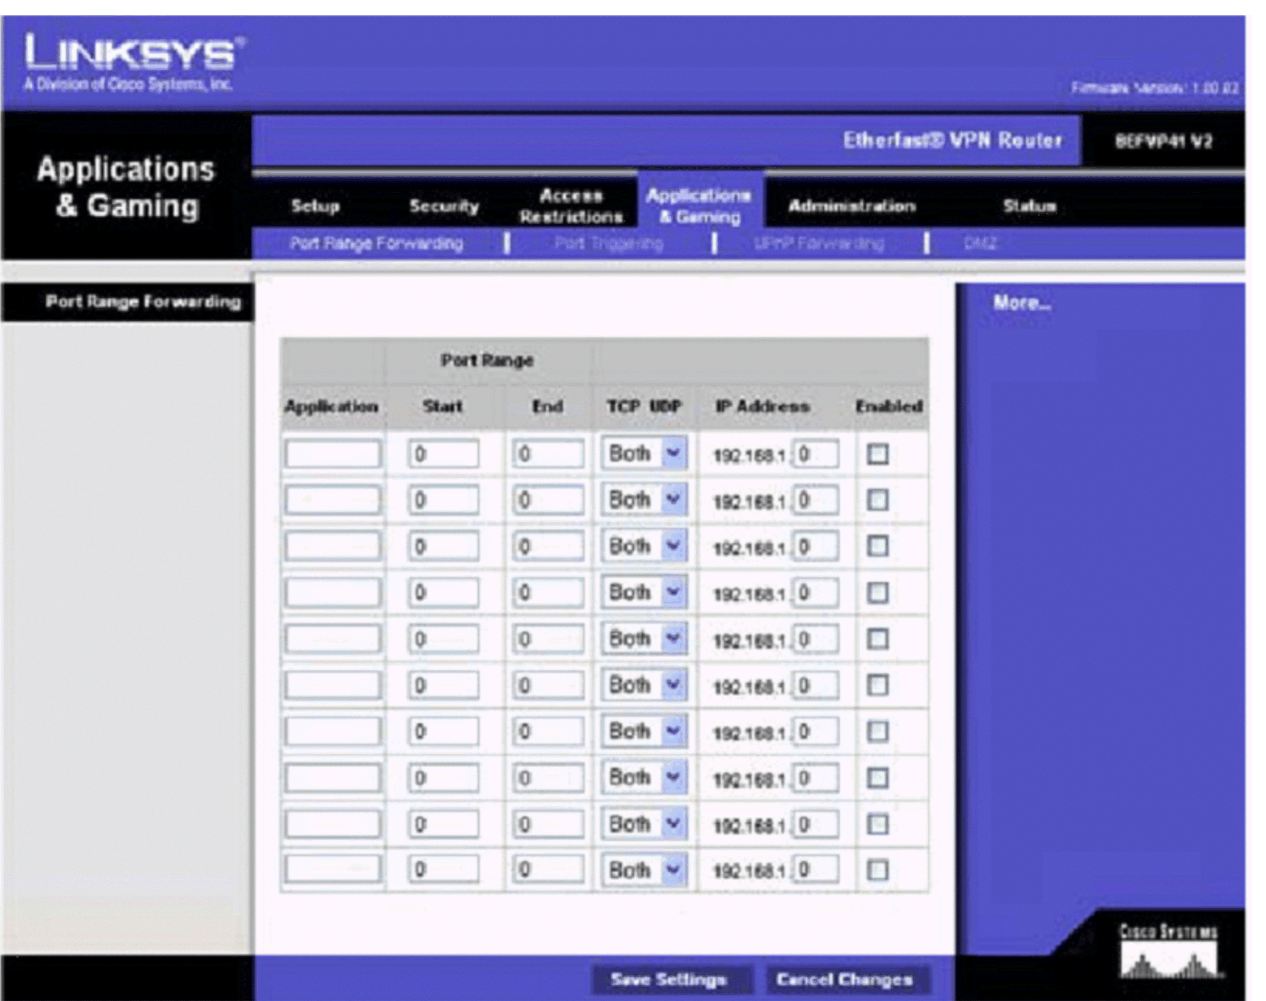Click the Cisco Systems logo
The width and height of the screenshot is (1266, 1001).
[1168, 951]
